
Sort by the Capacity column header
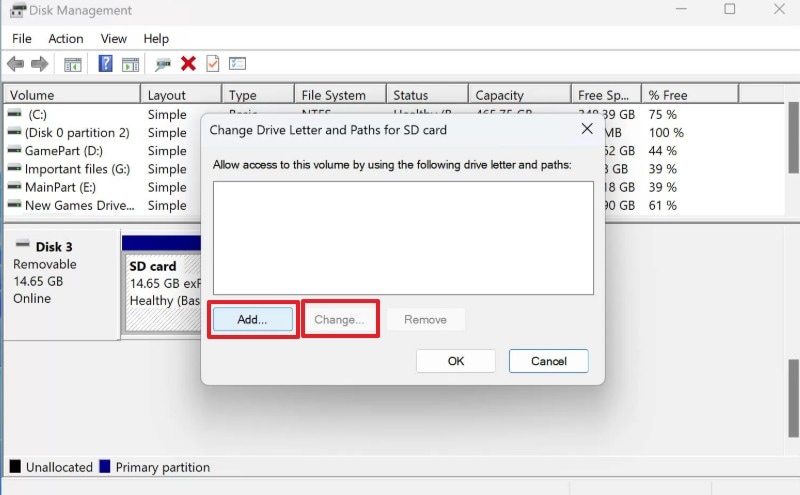coord(519,95)
